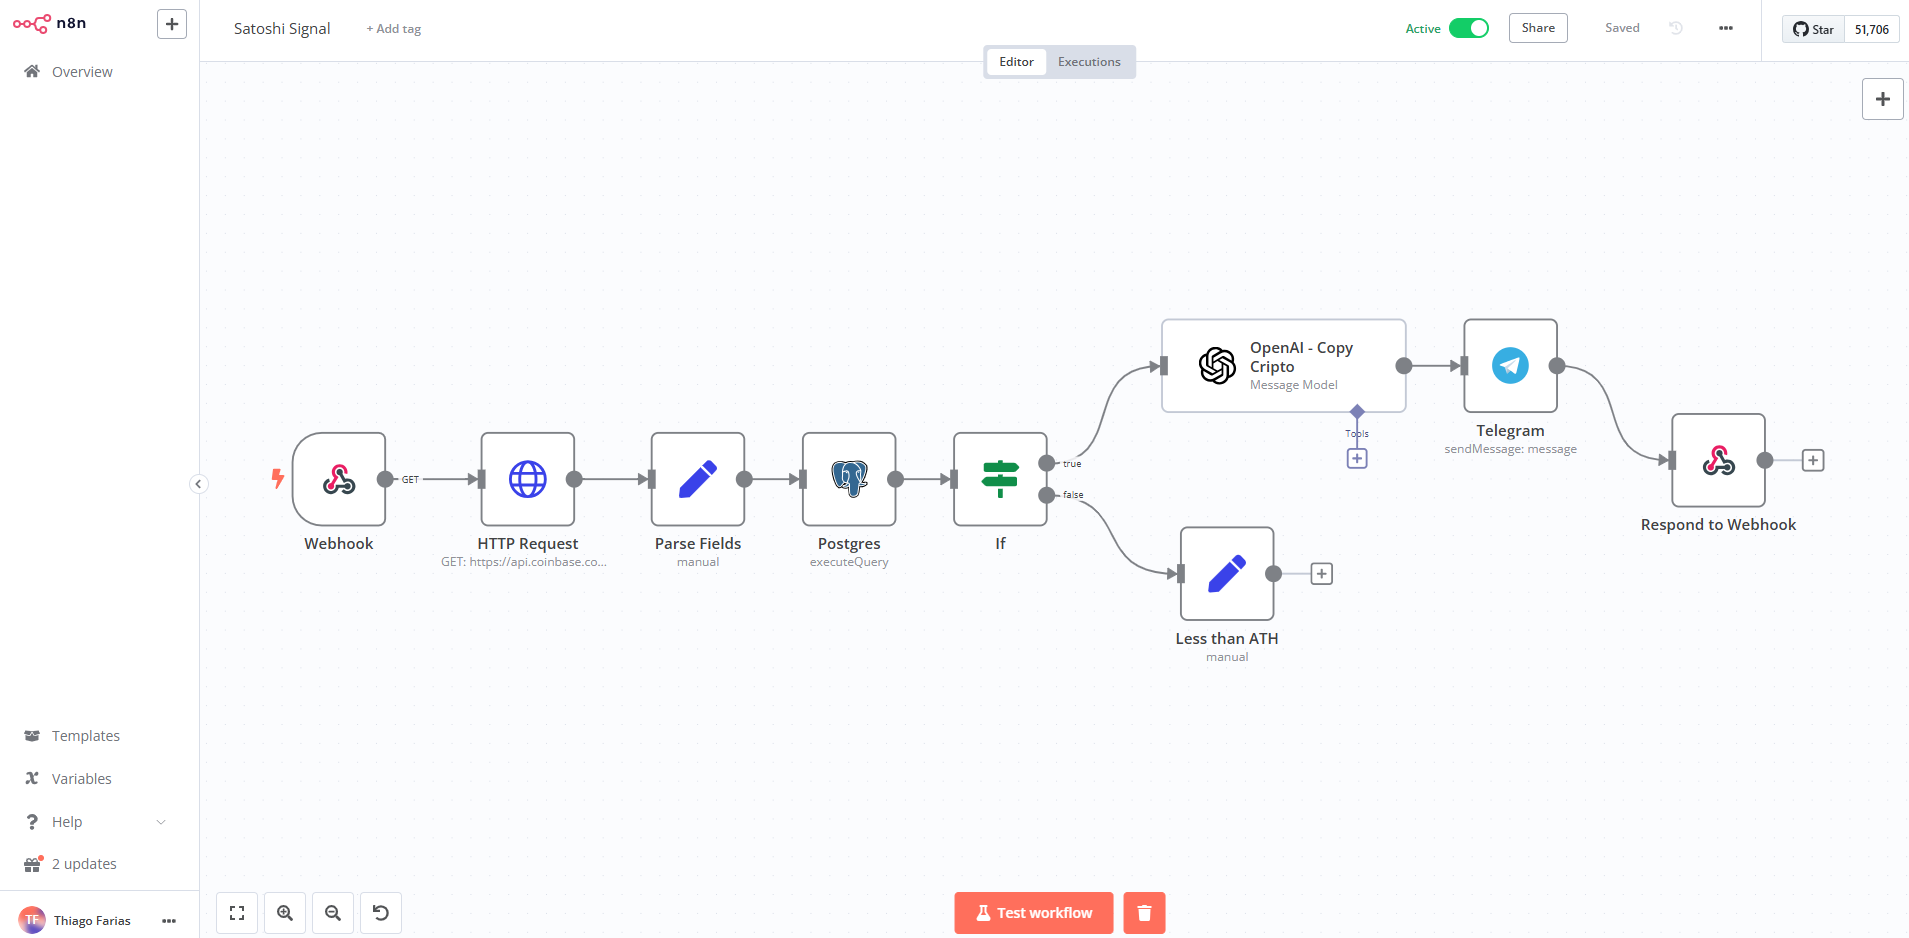
Task: Collapse the left sidebar
Action: [199, 484]
